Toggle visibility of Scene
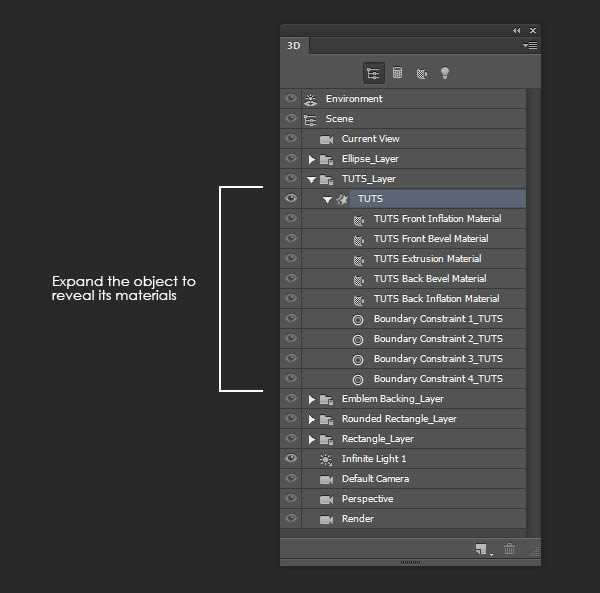The height and width of the screenshot is (593, 600). pos(291,118)
